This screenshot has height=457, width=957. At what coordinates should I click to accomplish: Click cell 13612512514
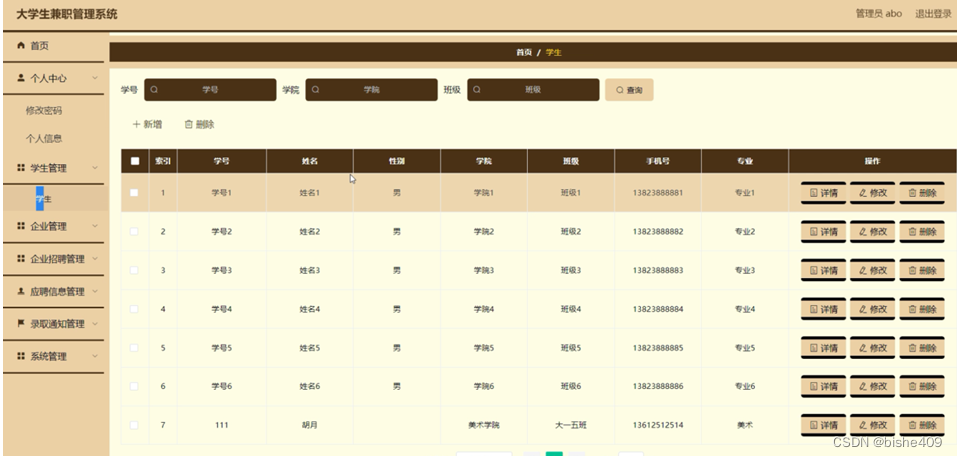click(658, 425)
